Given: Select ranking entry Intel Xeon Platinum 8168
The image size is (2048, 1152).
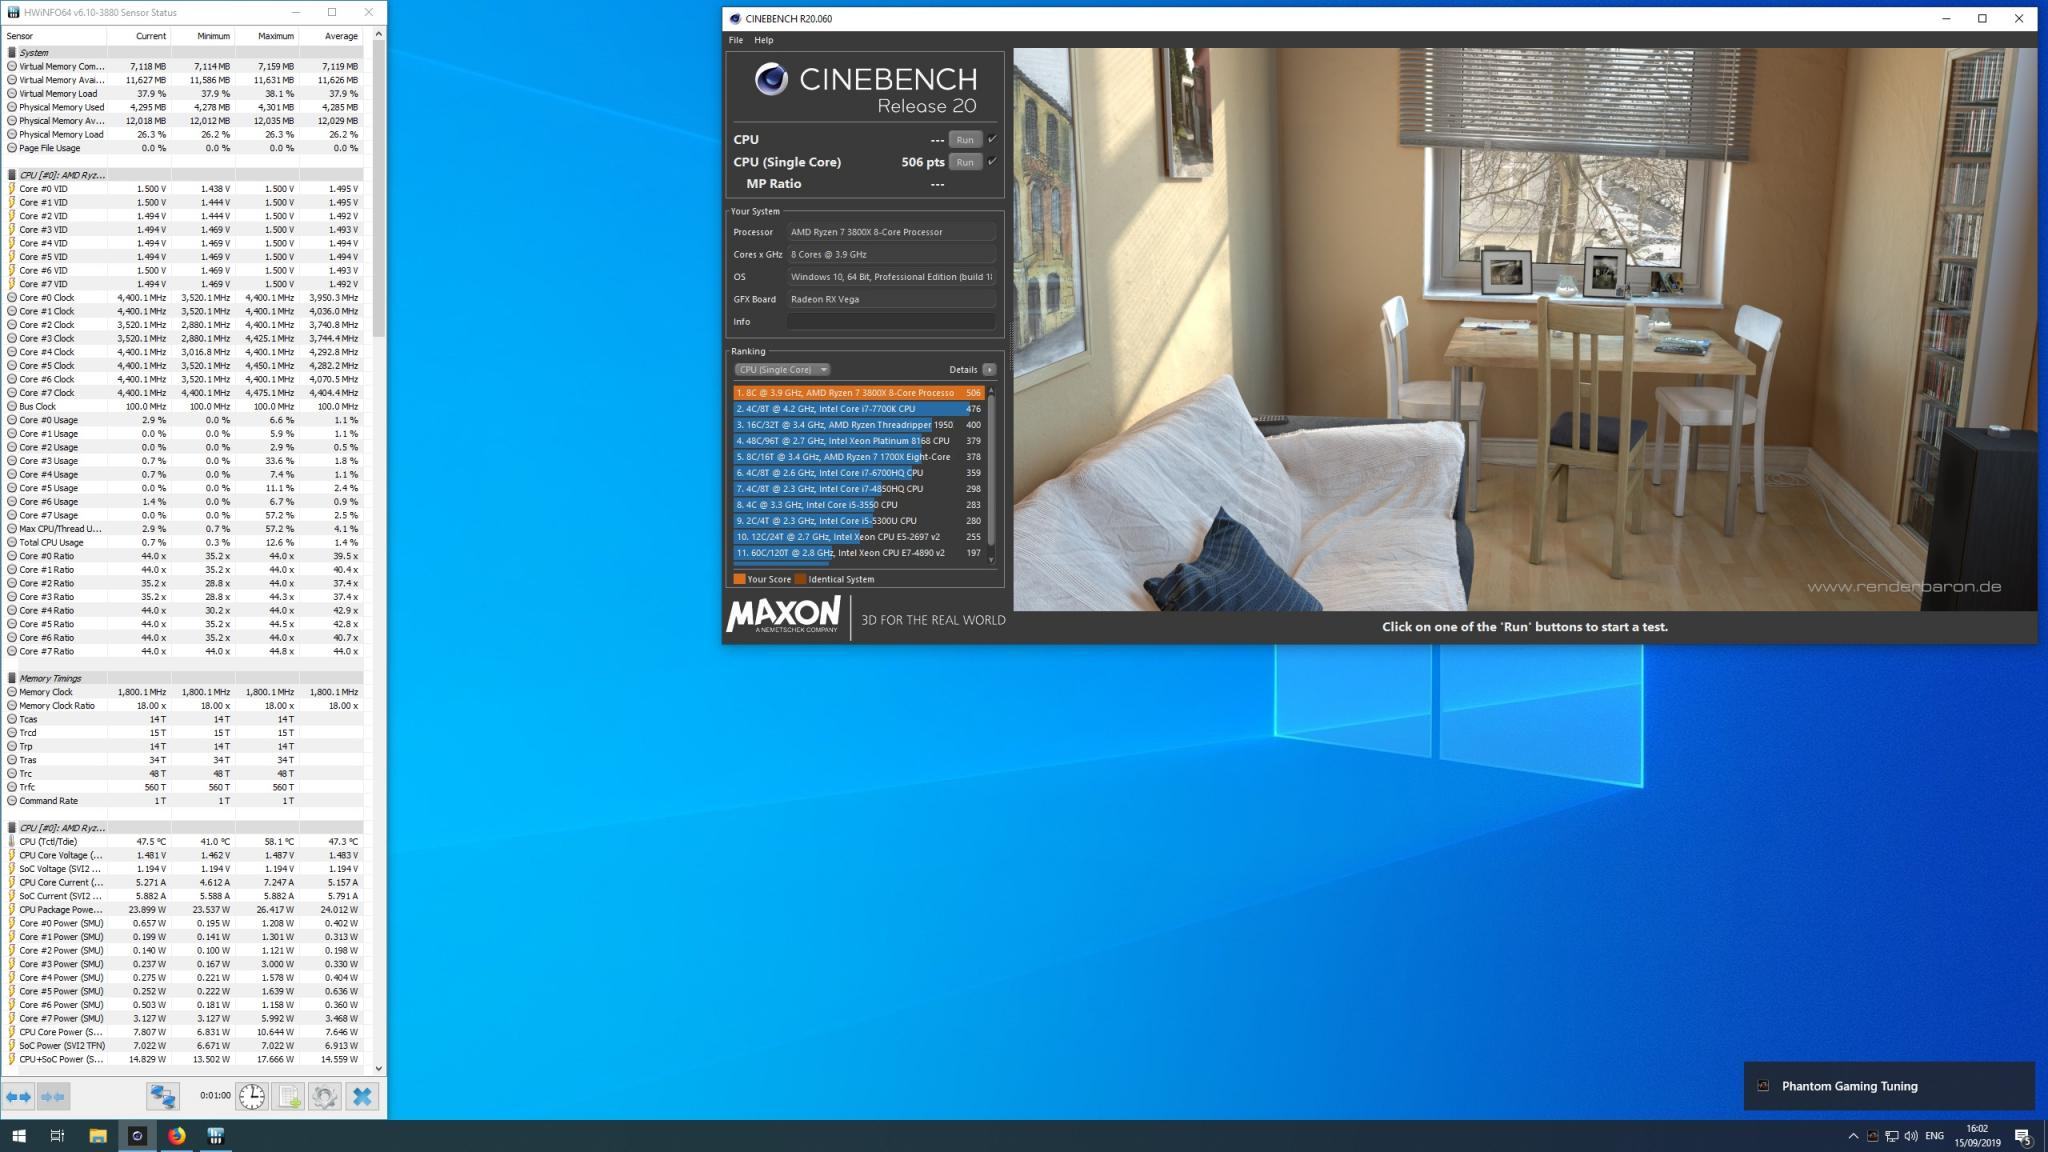Looking at the screenshot, I should point(859,441).
